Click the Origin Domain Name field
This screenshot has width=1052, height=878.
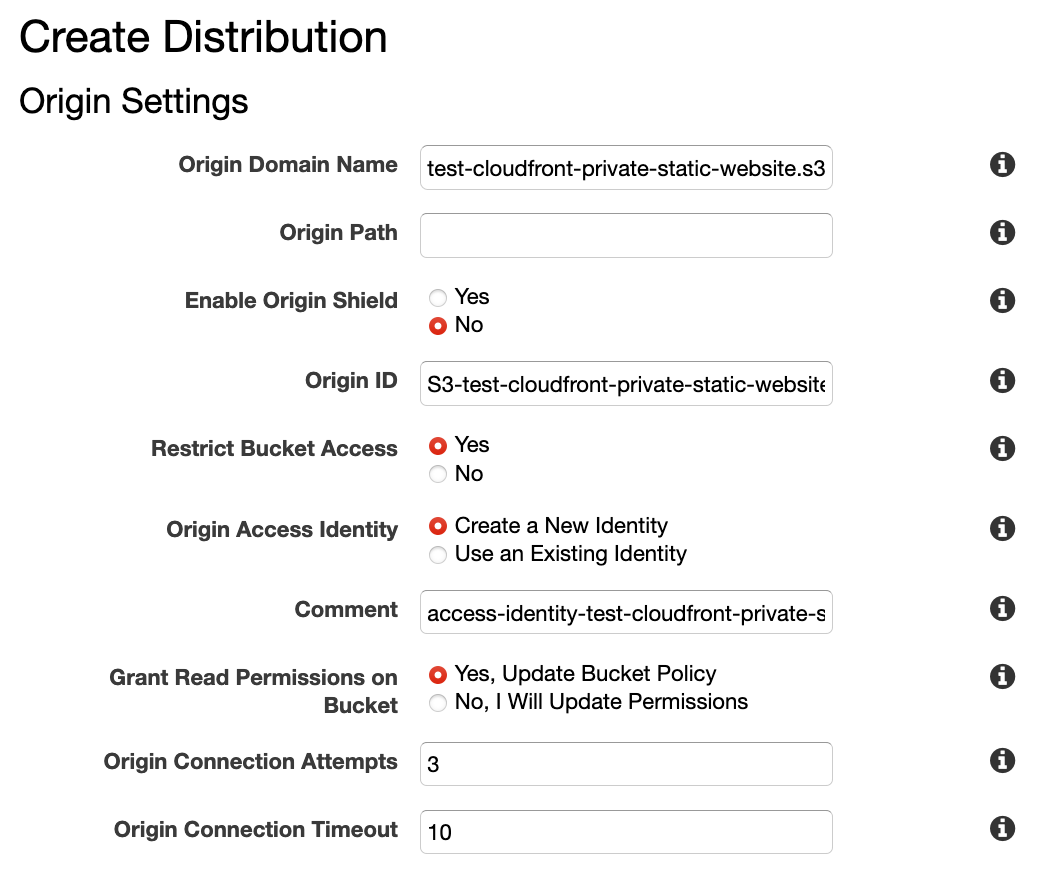[626, 168]
